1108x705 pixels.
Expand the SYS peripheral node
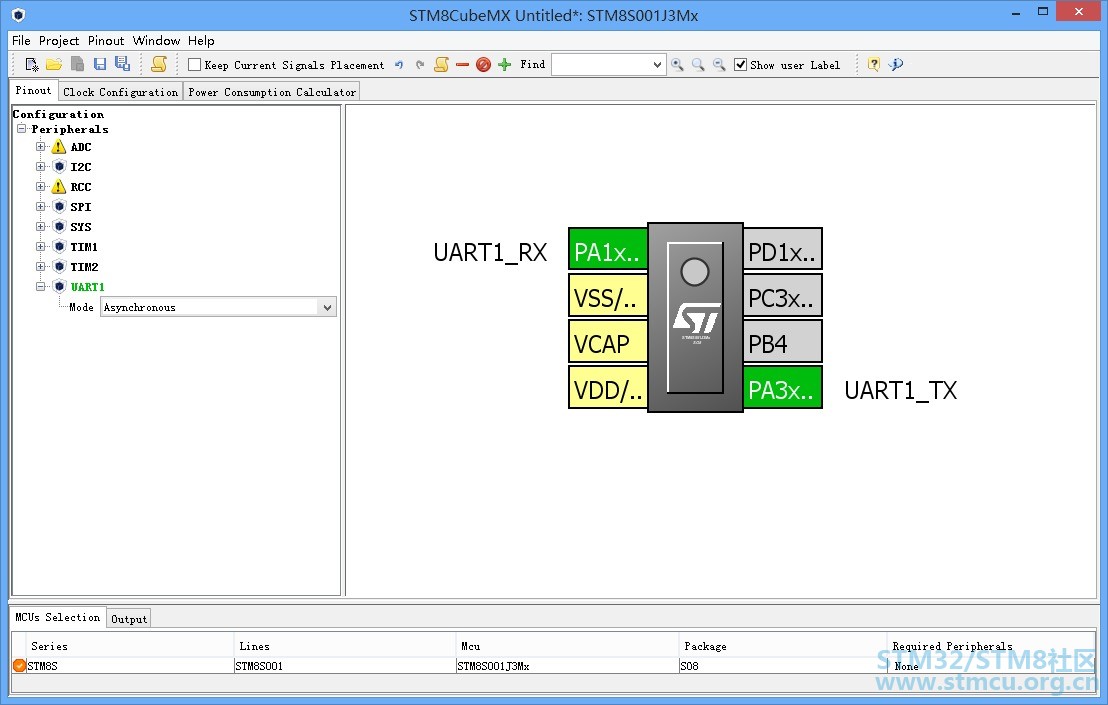pos(40,227)
